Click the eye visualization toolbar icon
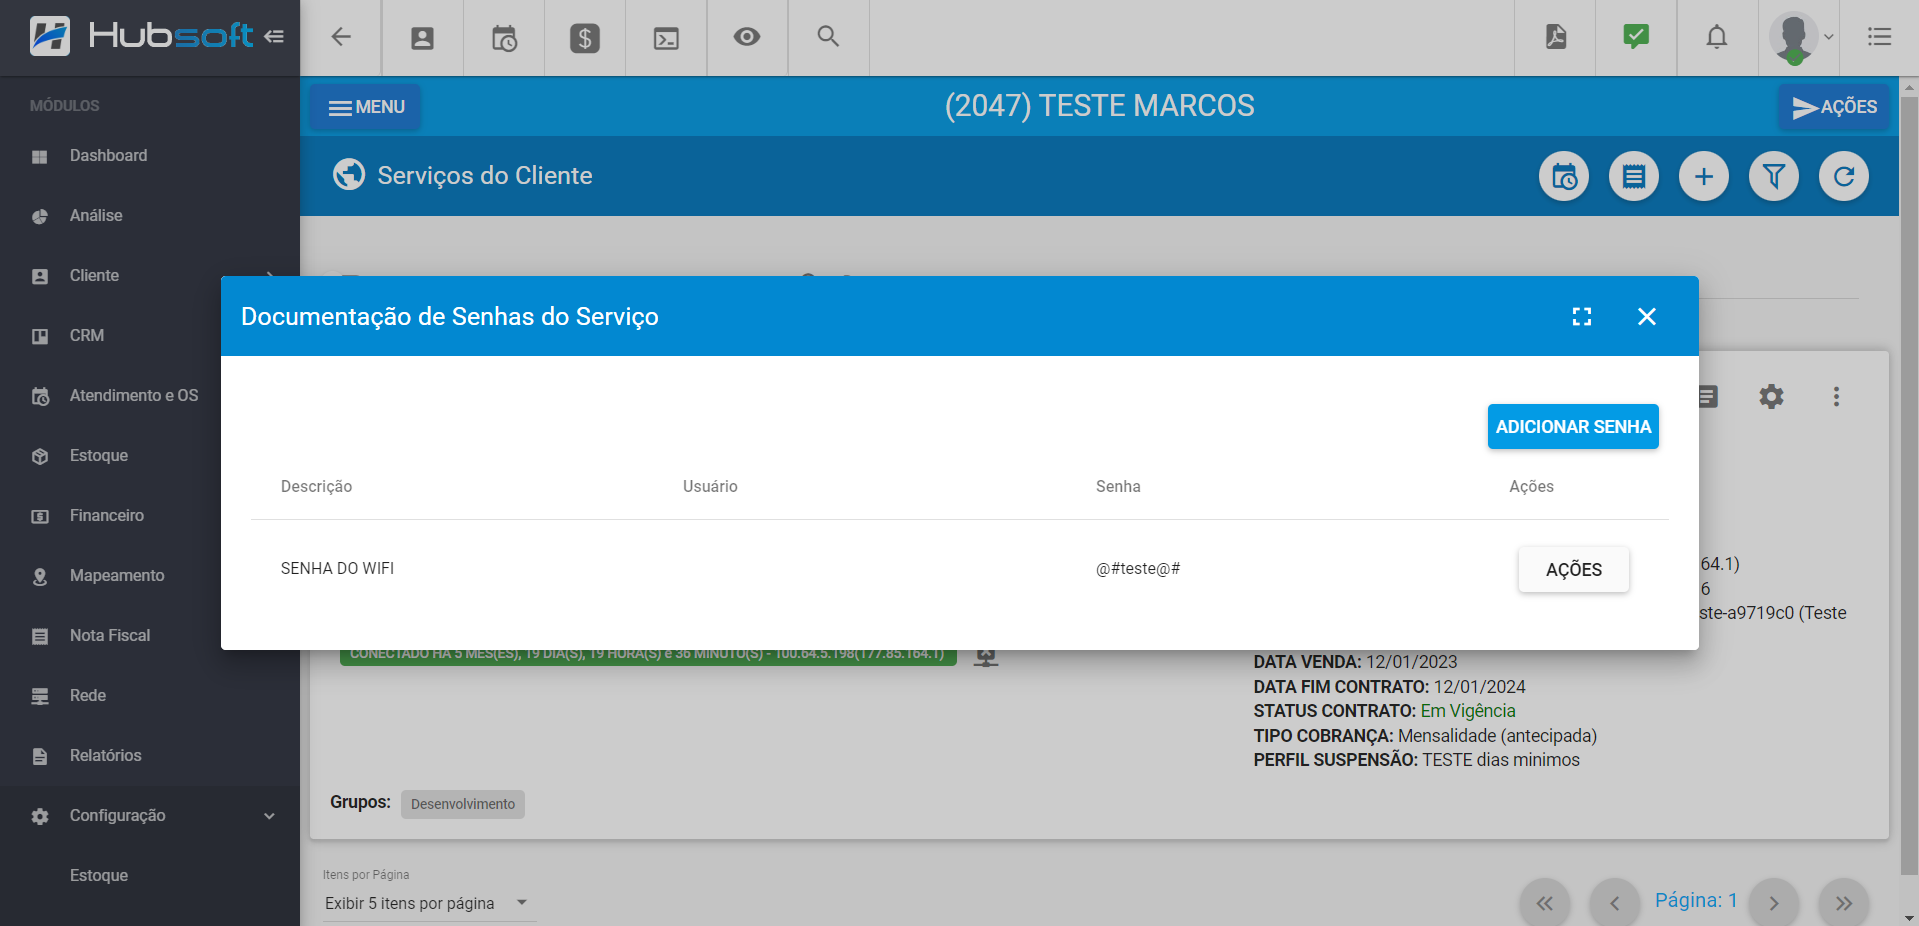 (x=747, y=37)
